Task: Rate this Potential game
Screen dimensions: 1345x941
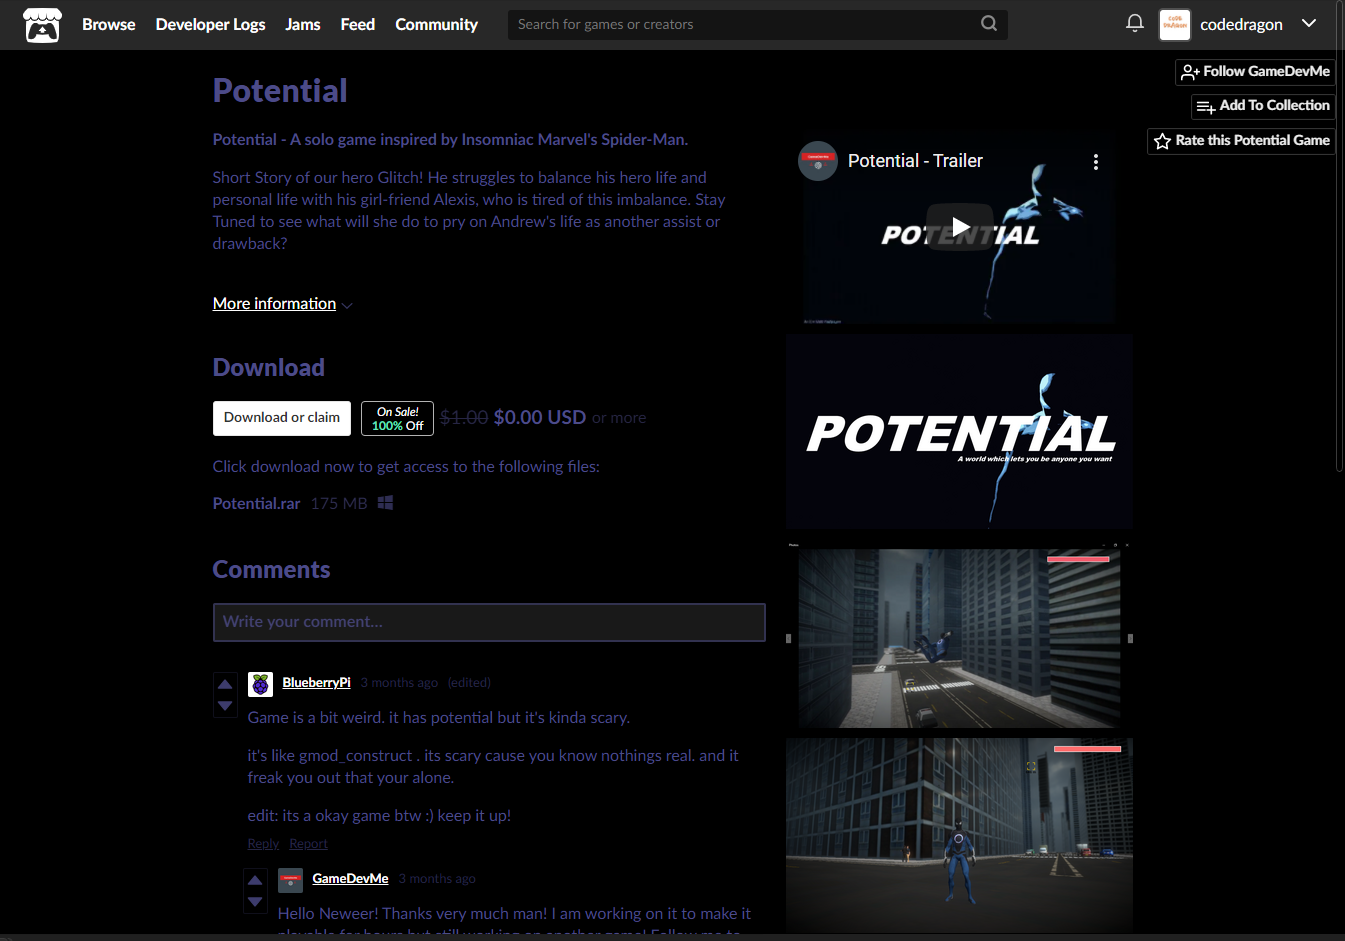Action: pyautogui.click(x=1241, y=141)
